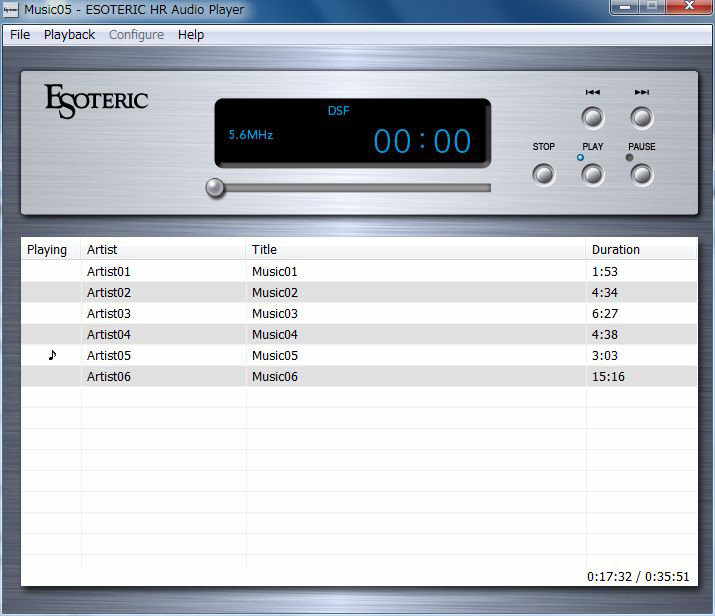
Task: Click the next track button
Action: pos(642,118)
